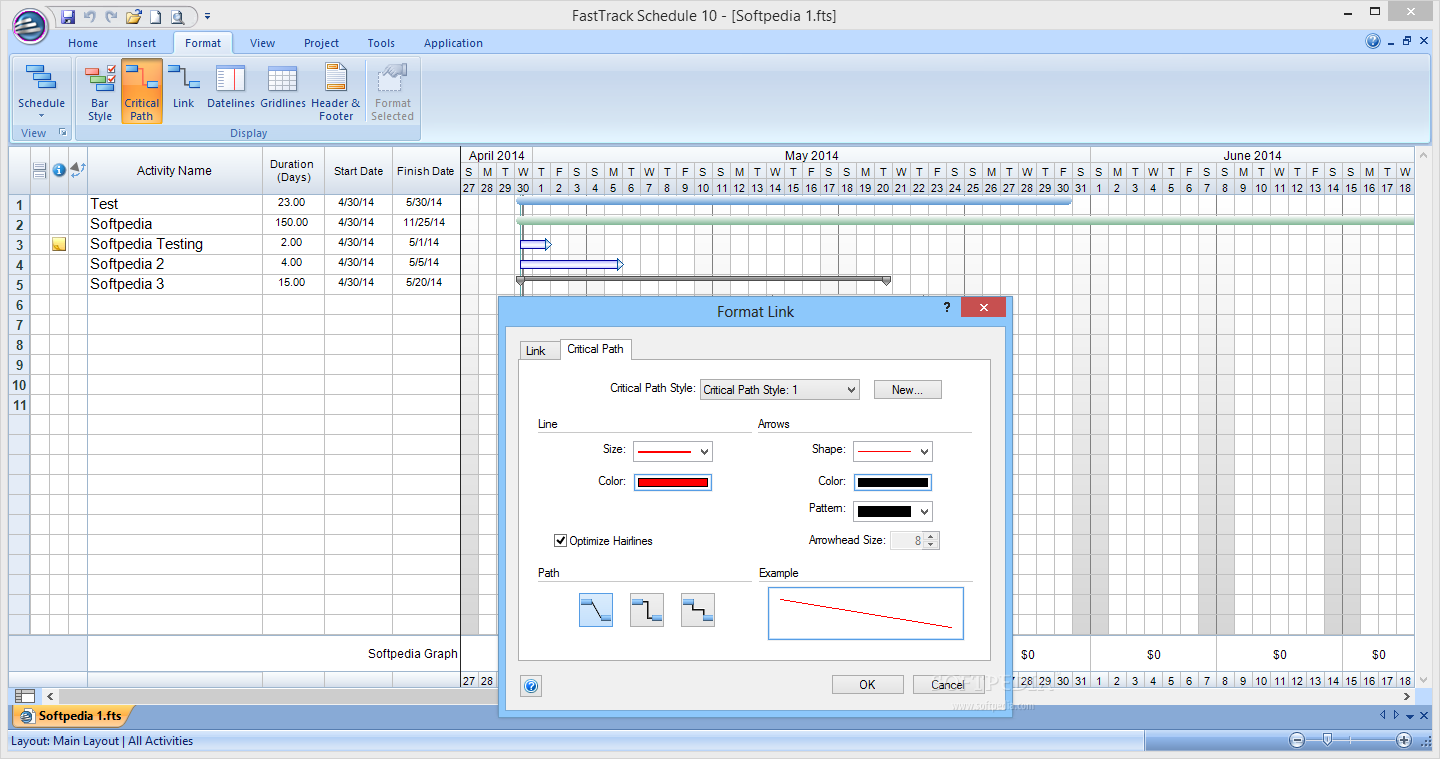Click the links column header icon
The width and height of the screenshot is (1440, 759).
click(78, 170)
